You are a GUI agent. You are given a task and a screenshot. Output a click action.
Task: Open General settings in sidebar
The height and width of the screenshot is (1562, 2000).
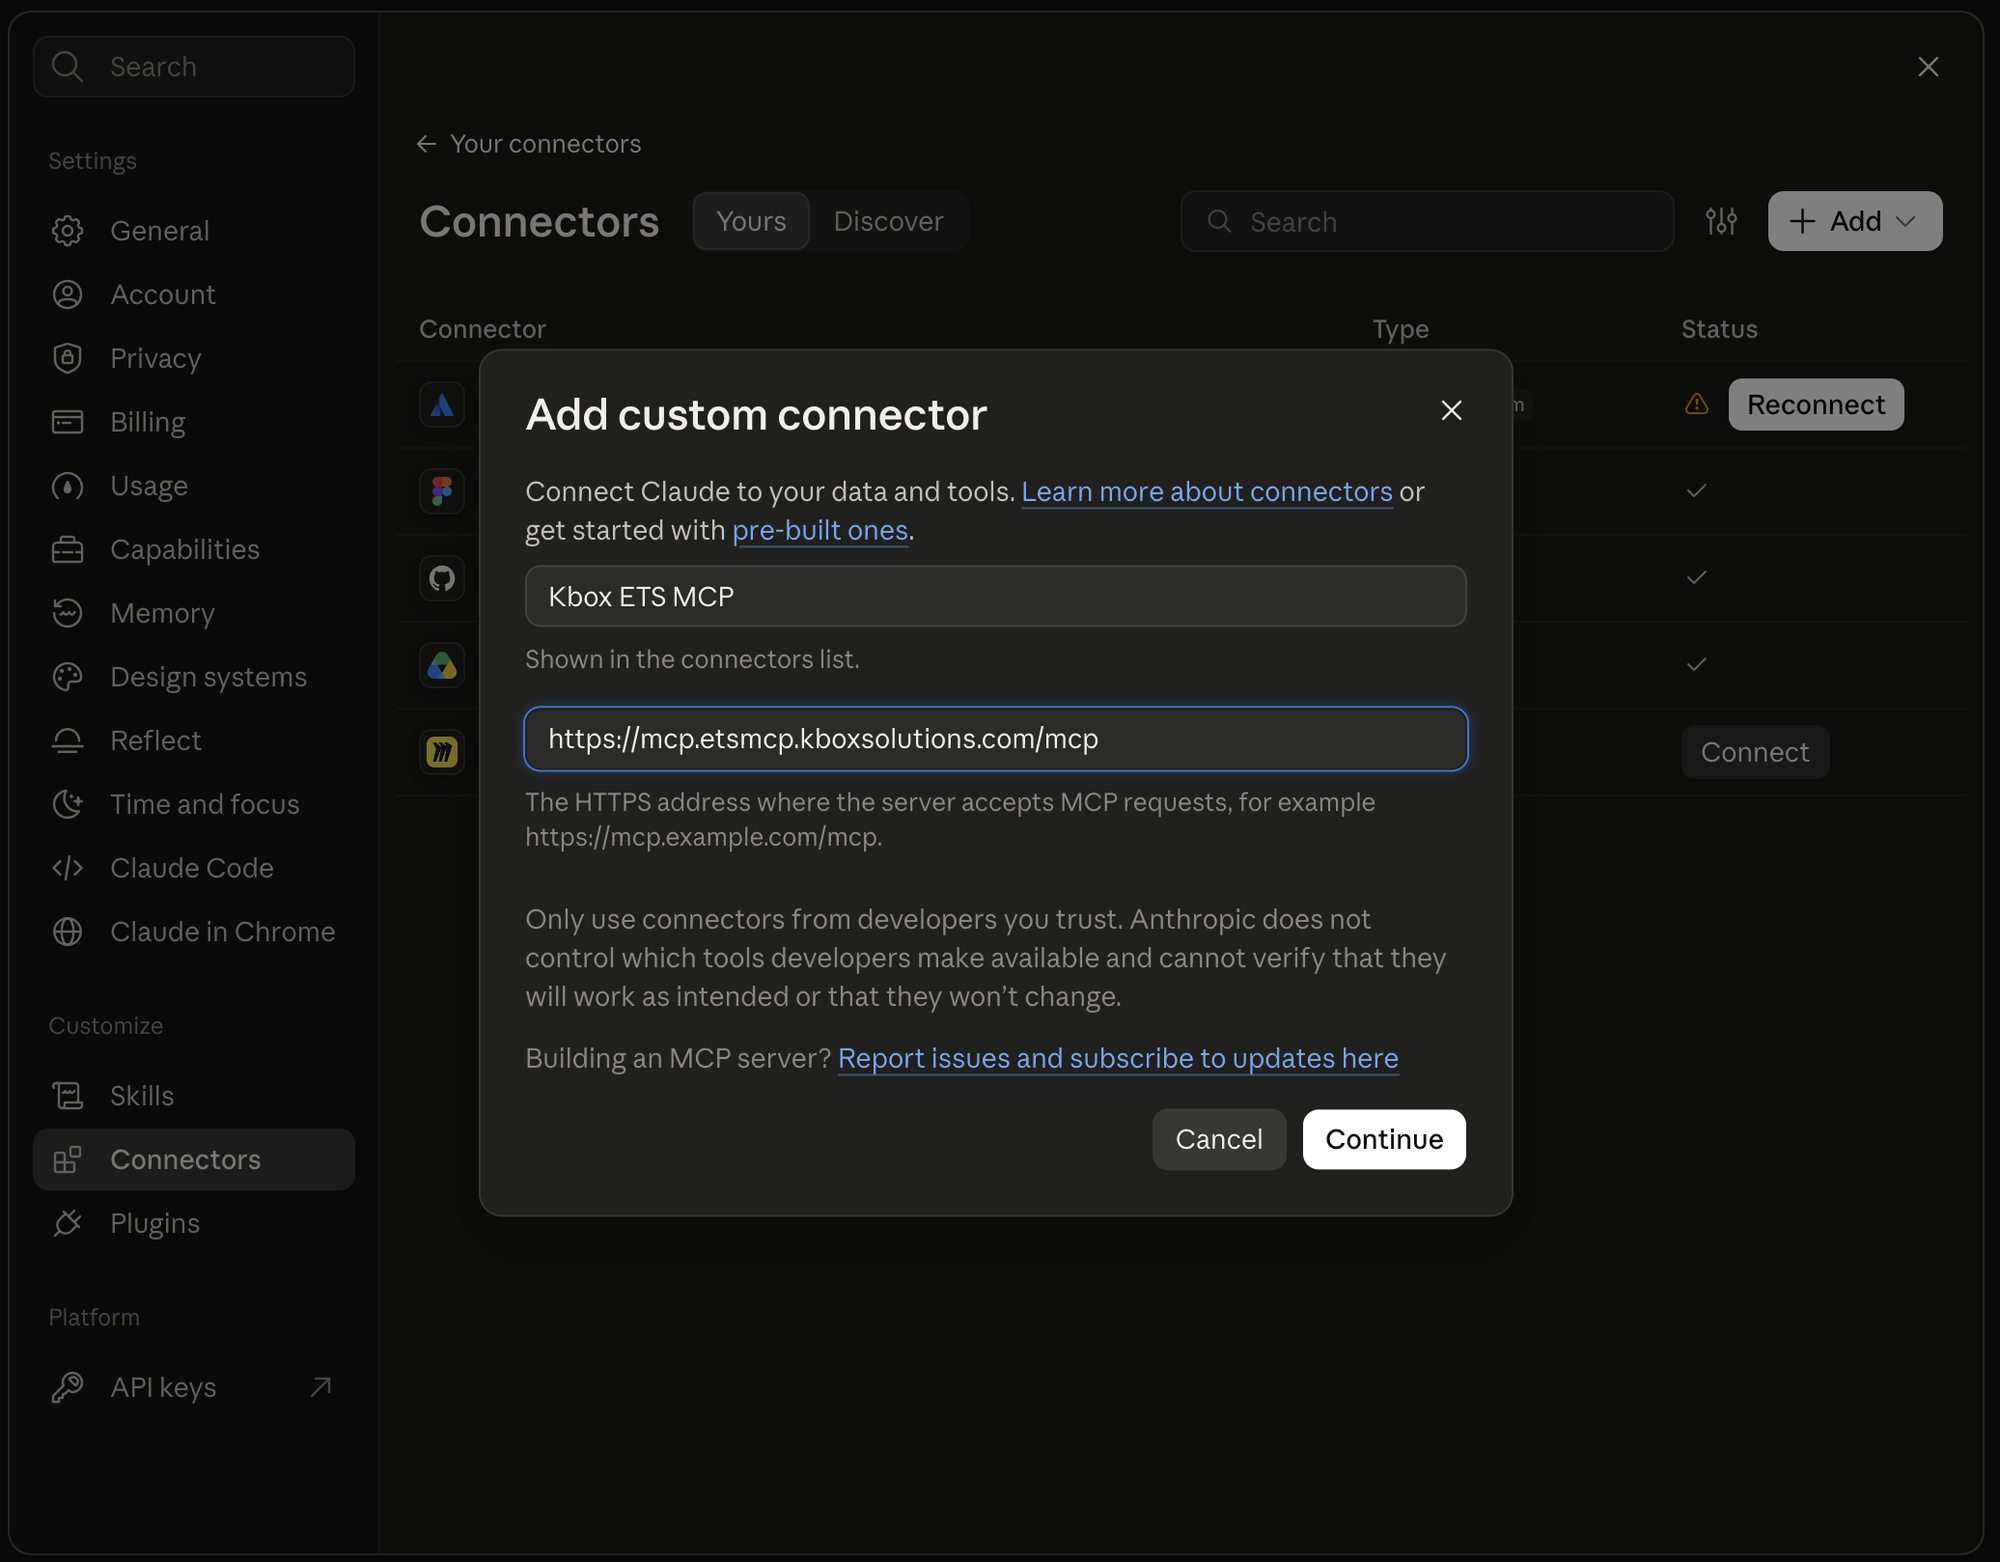pyautogui.click(x=193, y=231)
